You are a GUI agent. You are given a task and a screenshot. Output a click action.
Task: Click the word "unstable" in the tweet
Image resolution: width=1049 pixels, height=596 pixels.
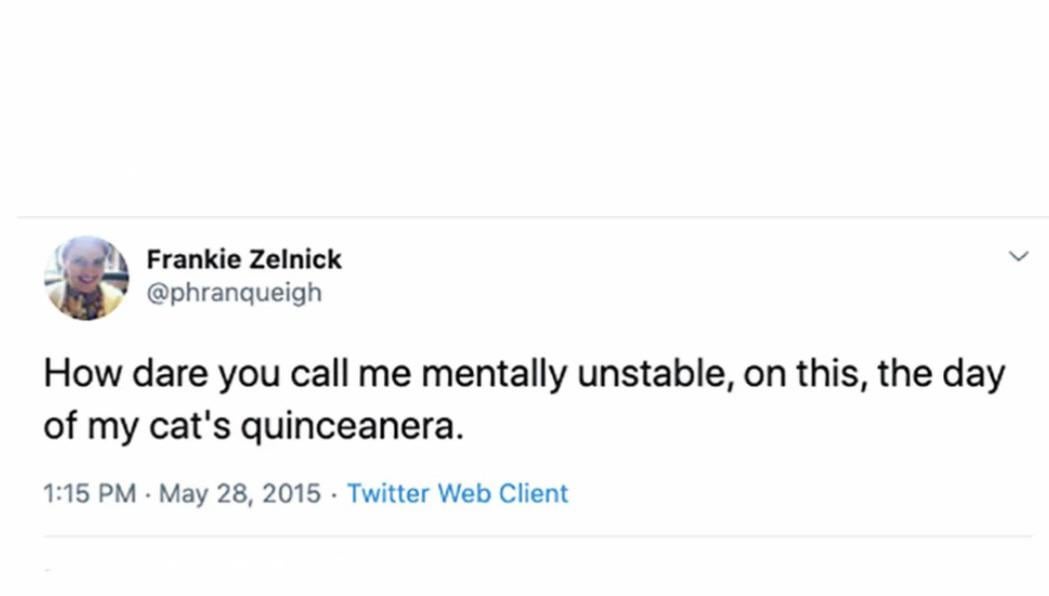click(641, 375)
